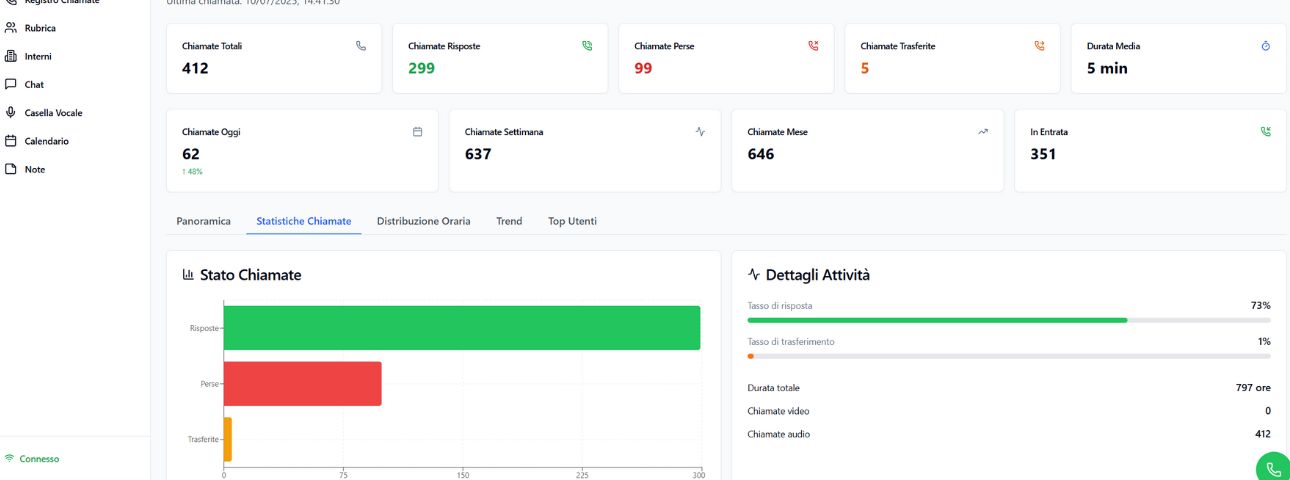1290x480 pixels.
Task: Switch to the Trend tab
Action: tap(509, 221)
